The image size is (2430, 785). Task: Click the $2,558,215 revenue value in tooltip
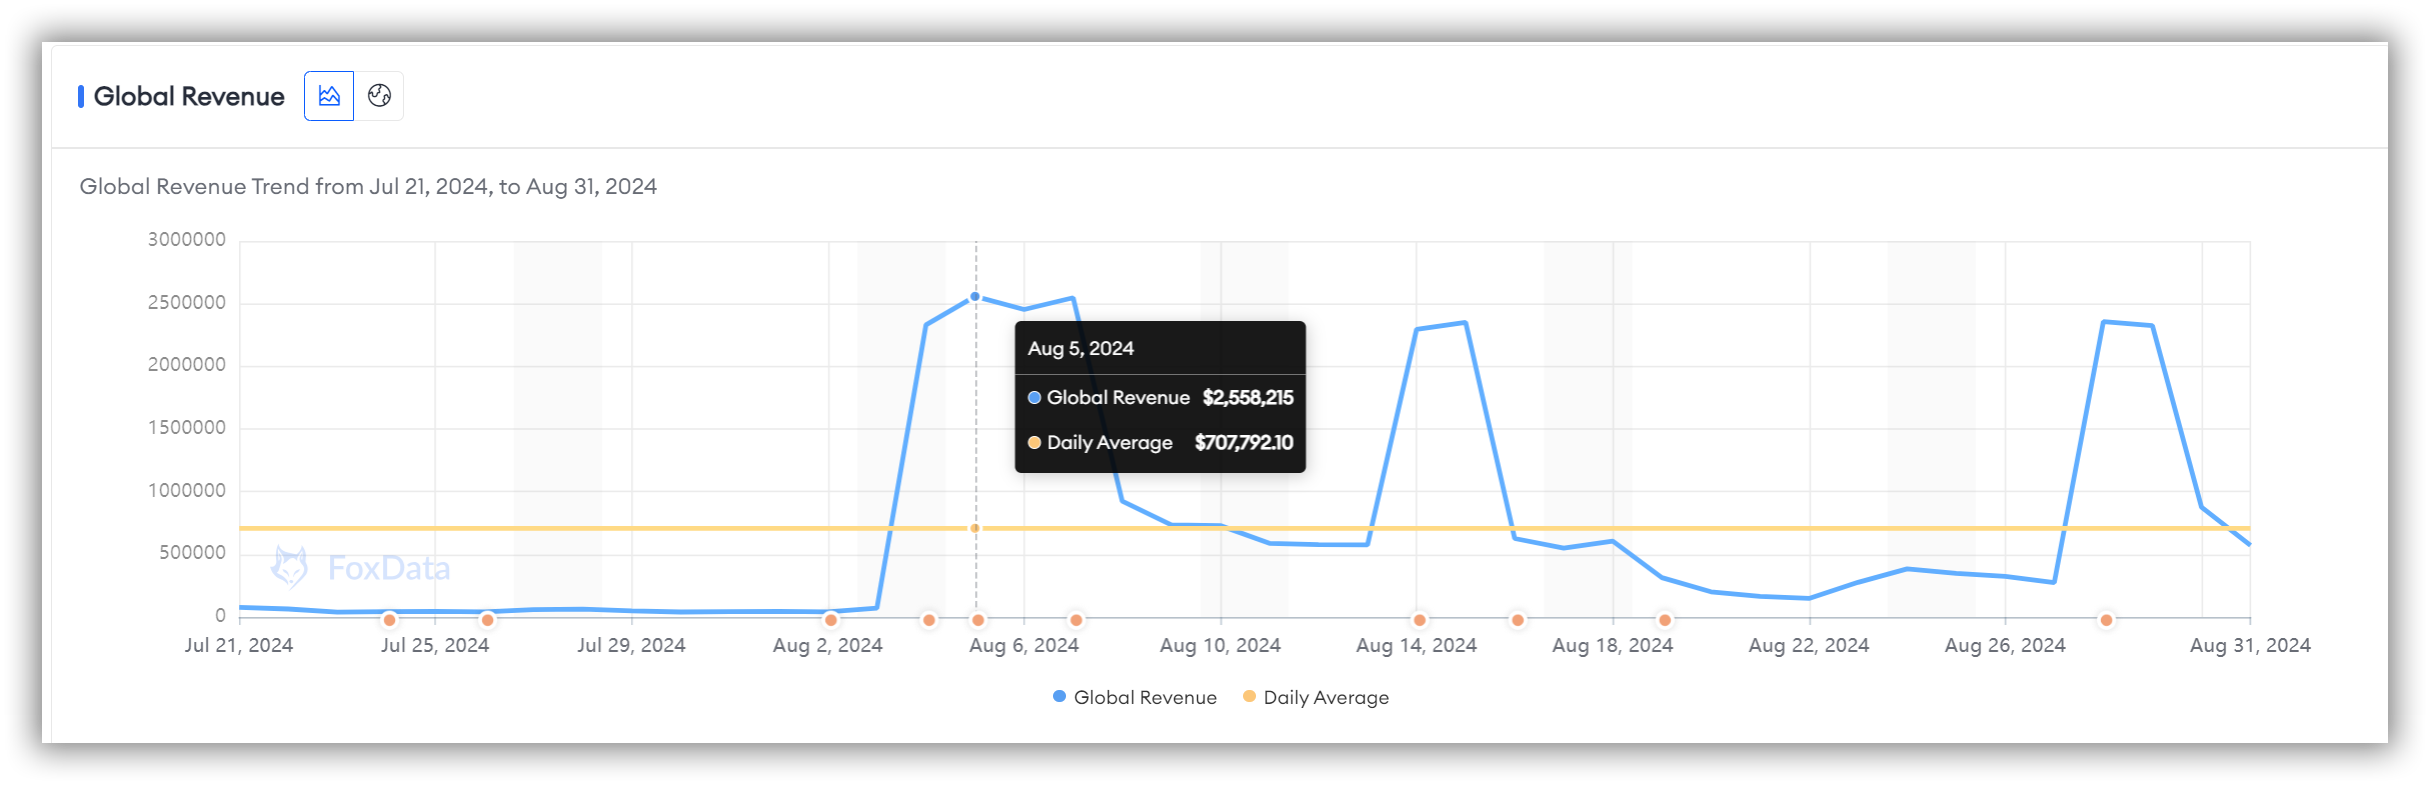(x=1248, y=397)
